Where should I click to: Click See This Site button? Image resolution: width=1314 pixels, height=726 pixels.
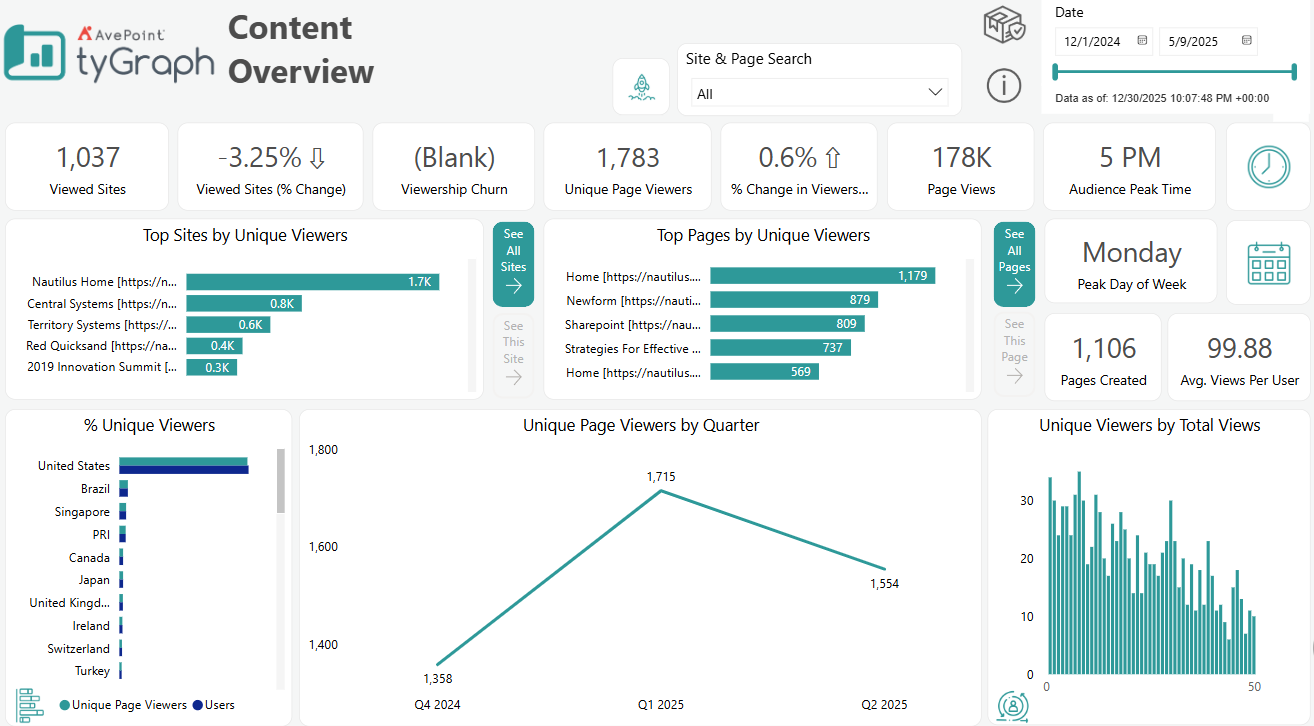(513, 354)
